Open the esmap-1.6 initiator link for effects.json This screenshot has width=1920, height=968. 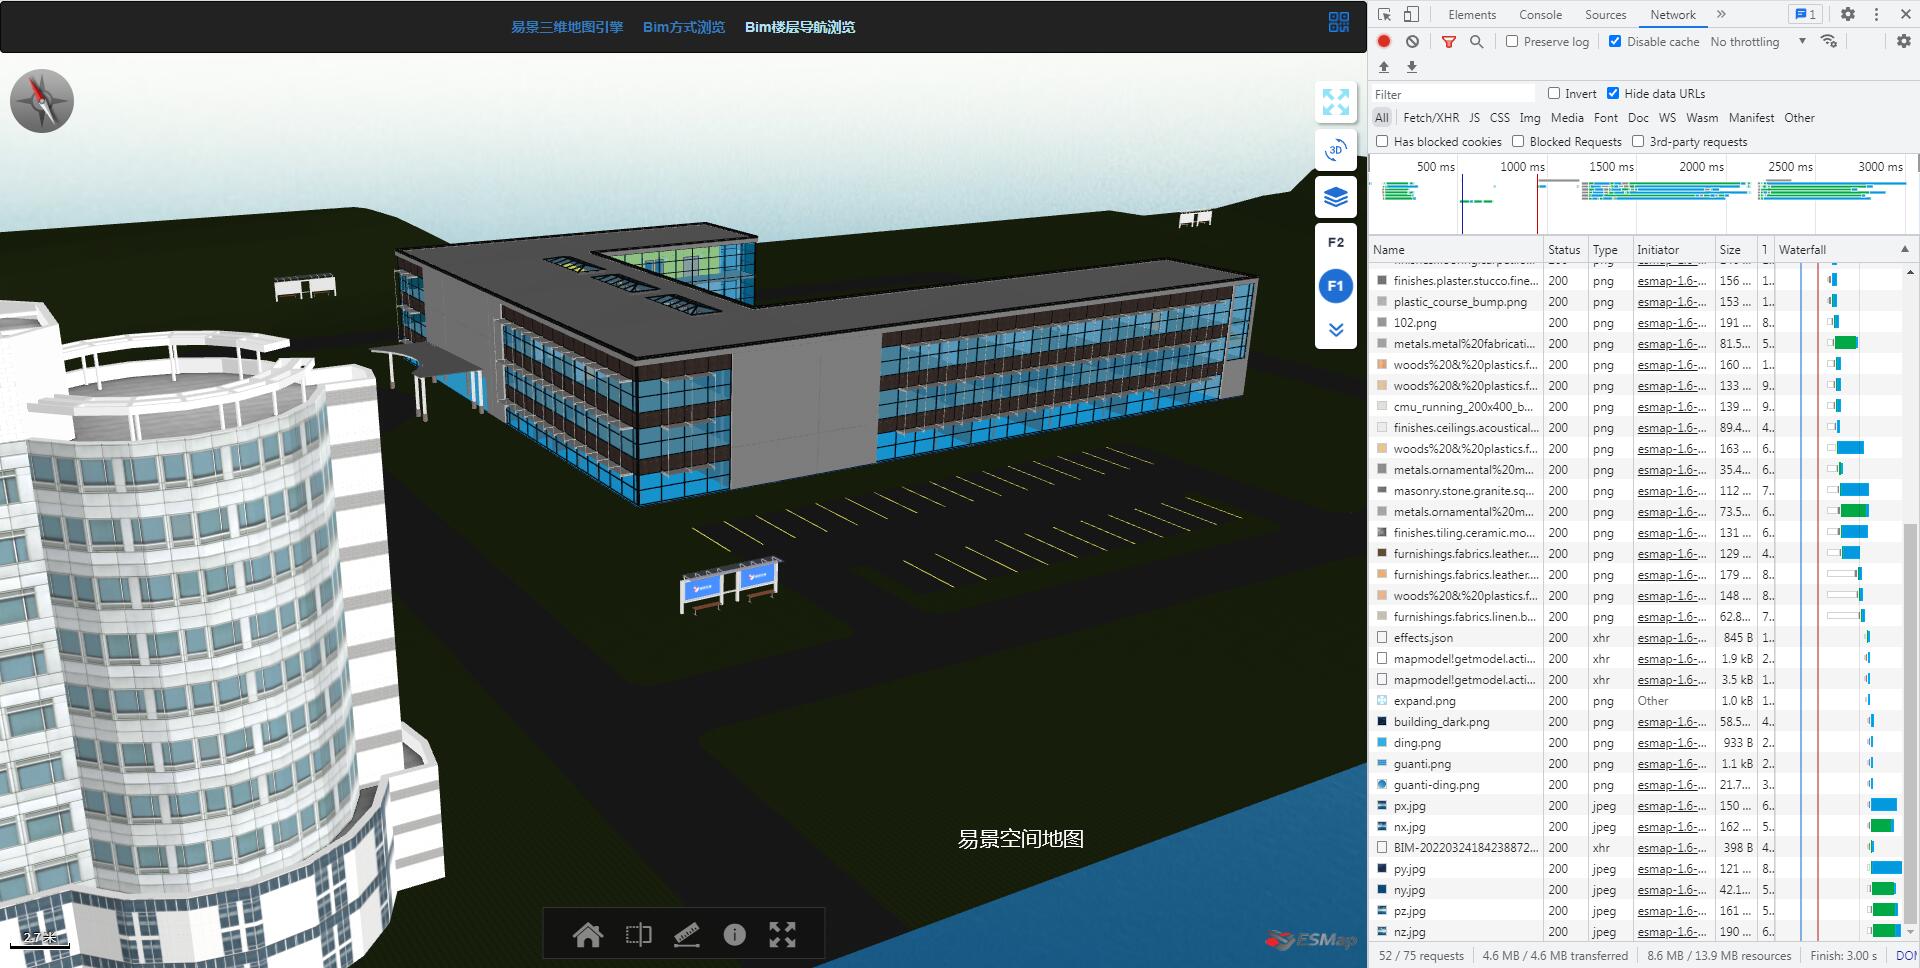[x=1670, y=637]
